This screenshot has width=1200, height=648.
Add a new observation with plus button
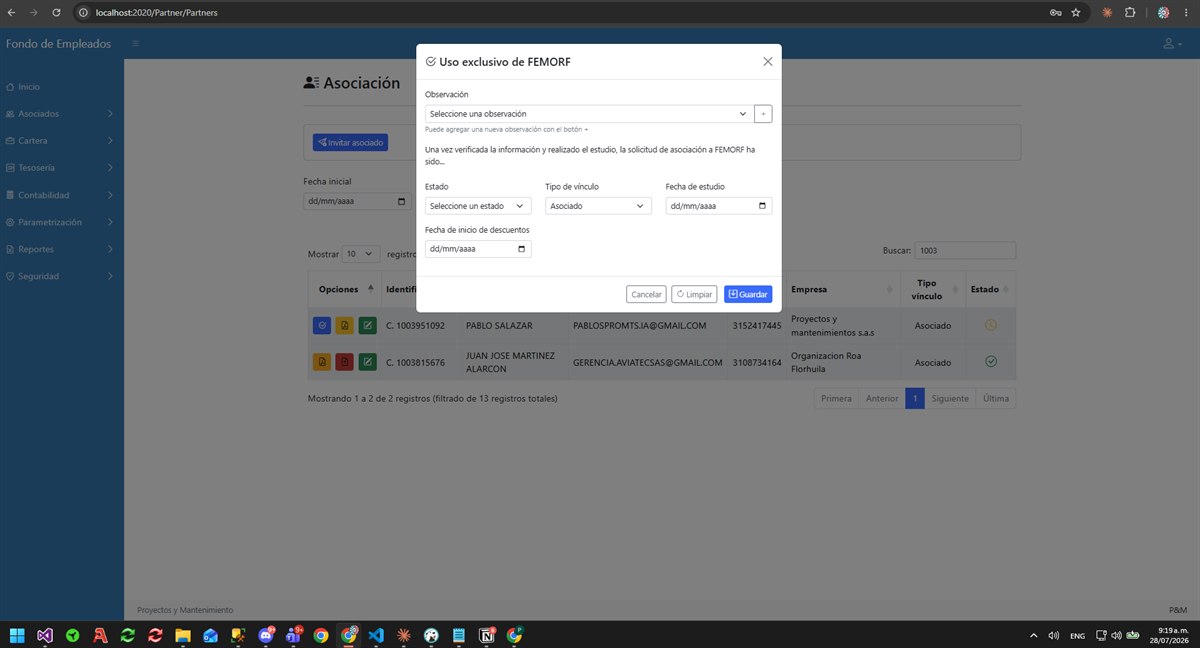point(763,114)
